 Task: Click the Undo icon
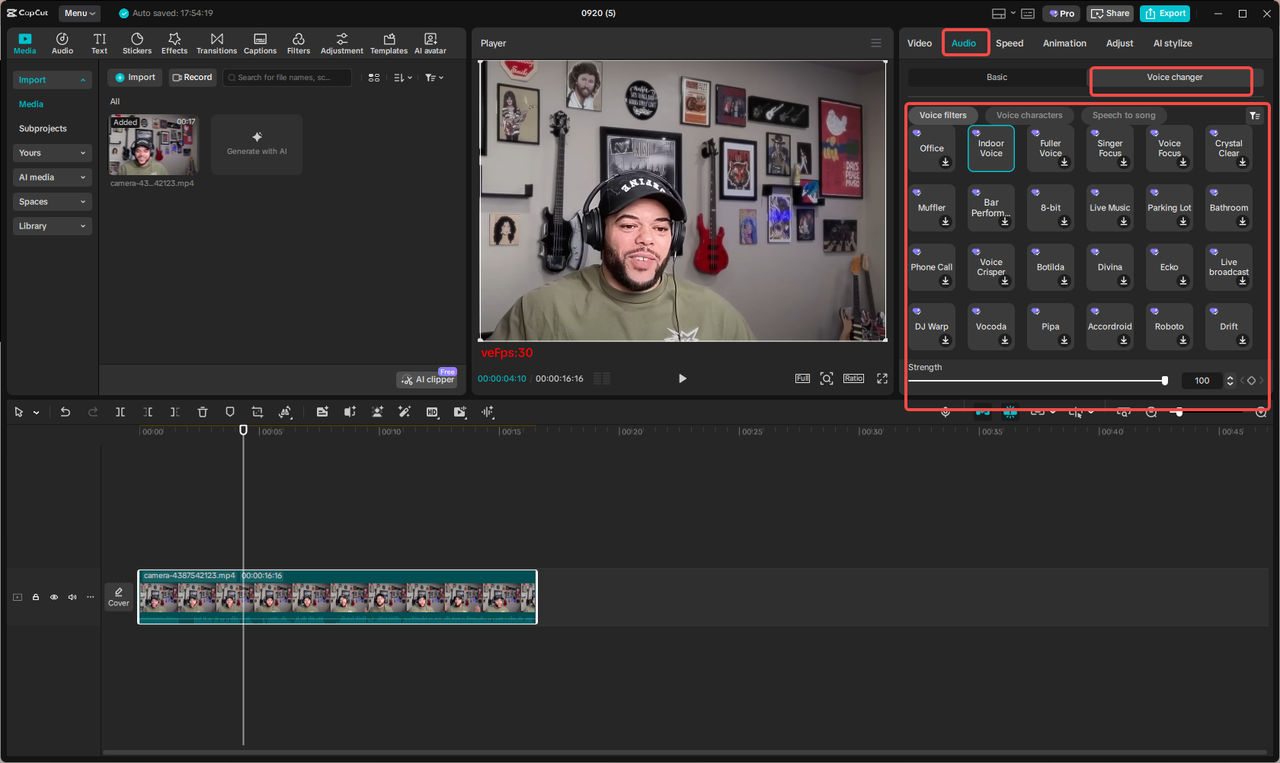(65, 411)
